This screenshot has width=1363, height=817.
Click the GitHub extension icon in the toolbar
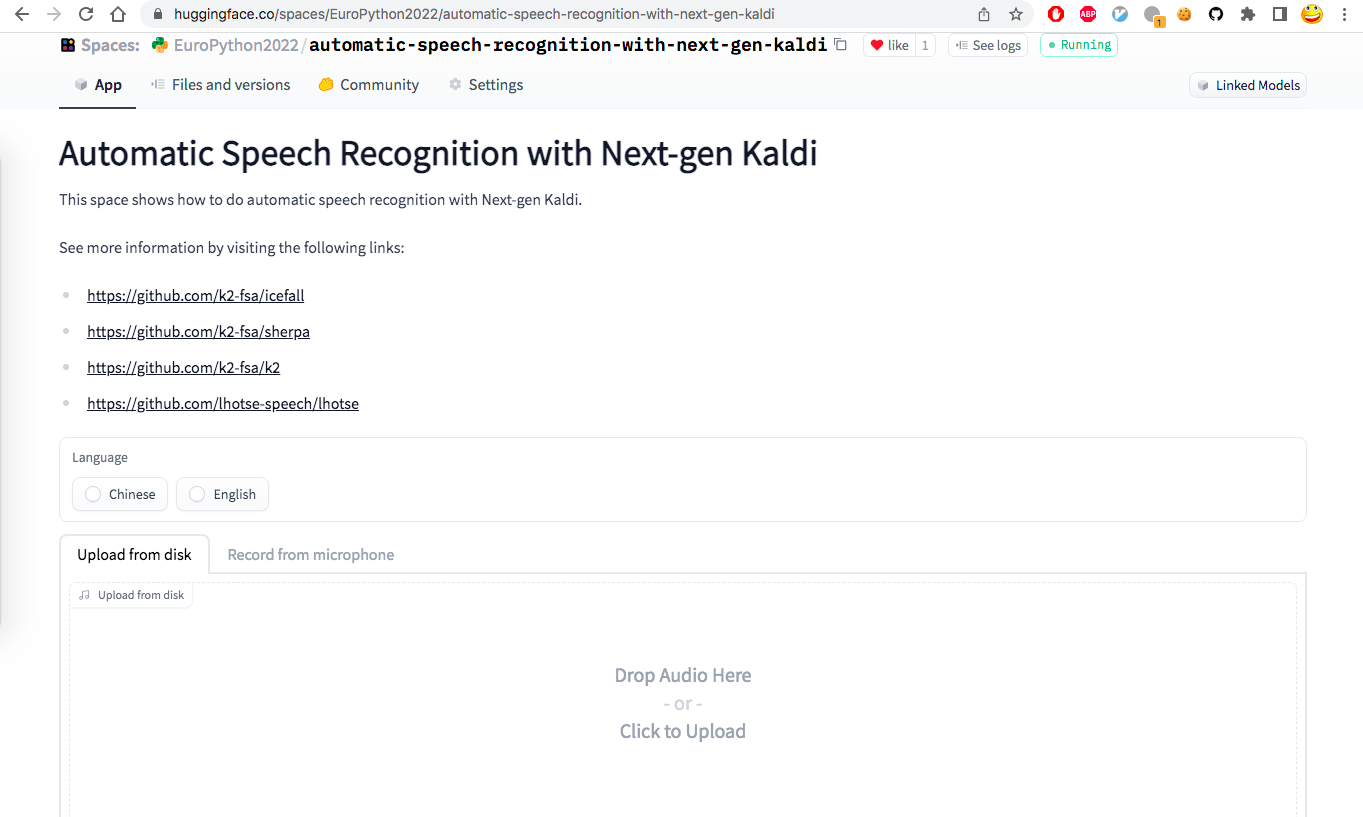pos(1216,14)
